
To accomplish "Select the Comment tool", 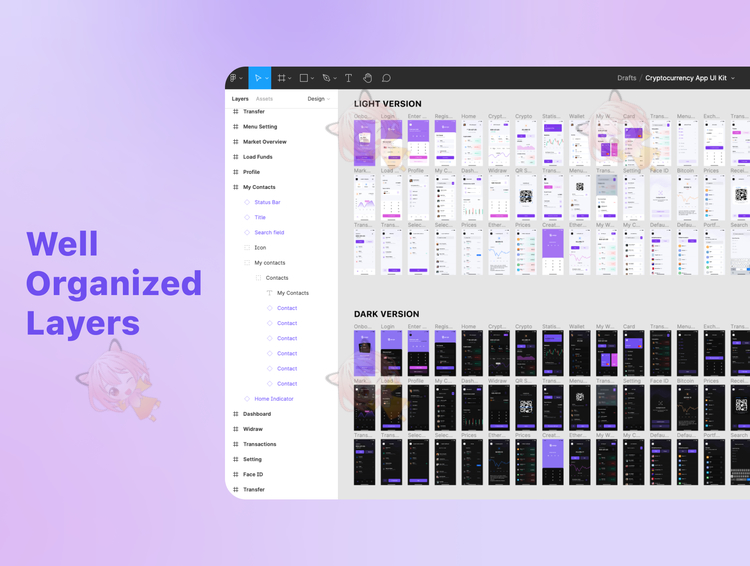I will click(386, 78).
